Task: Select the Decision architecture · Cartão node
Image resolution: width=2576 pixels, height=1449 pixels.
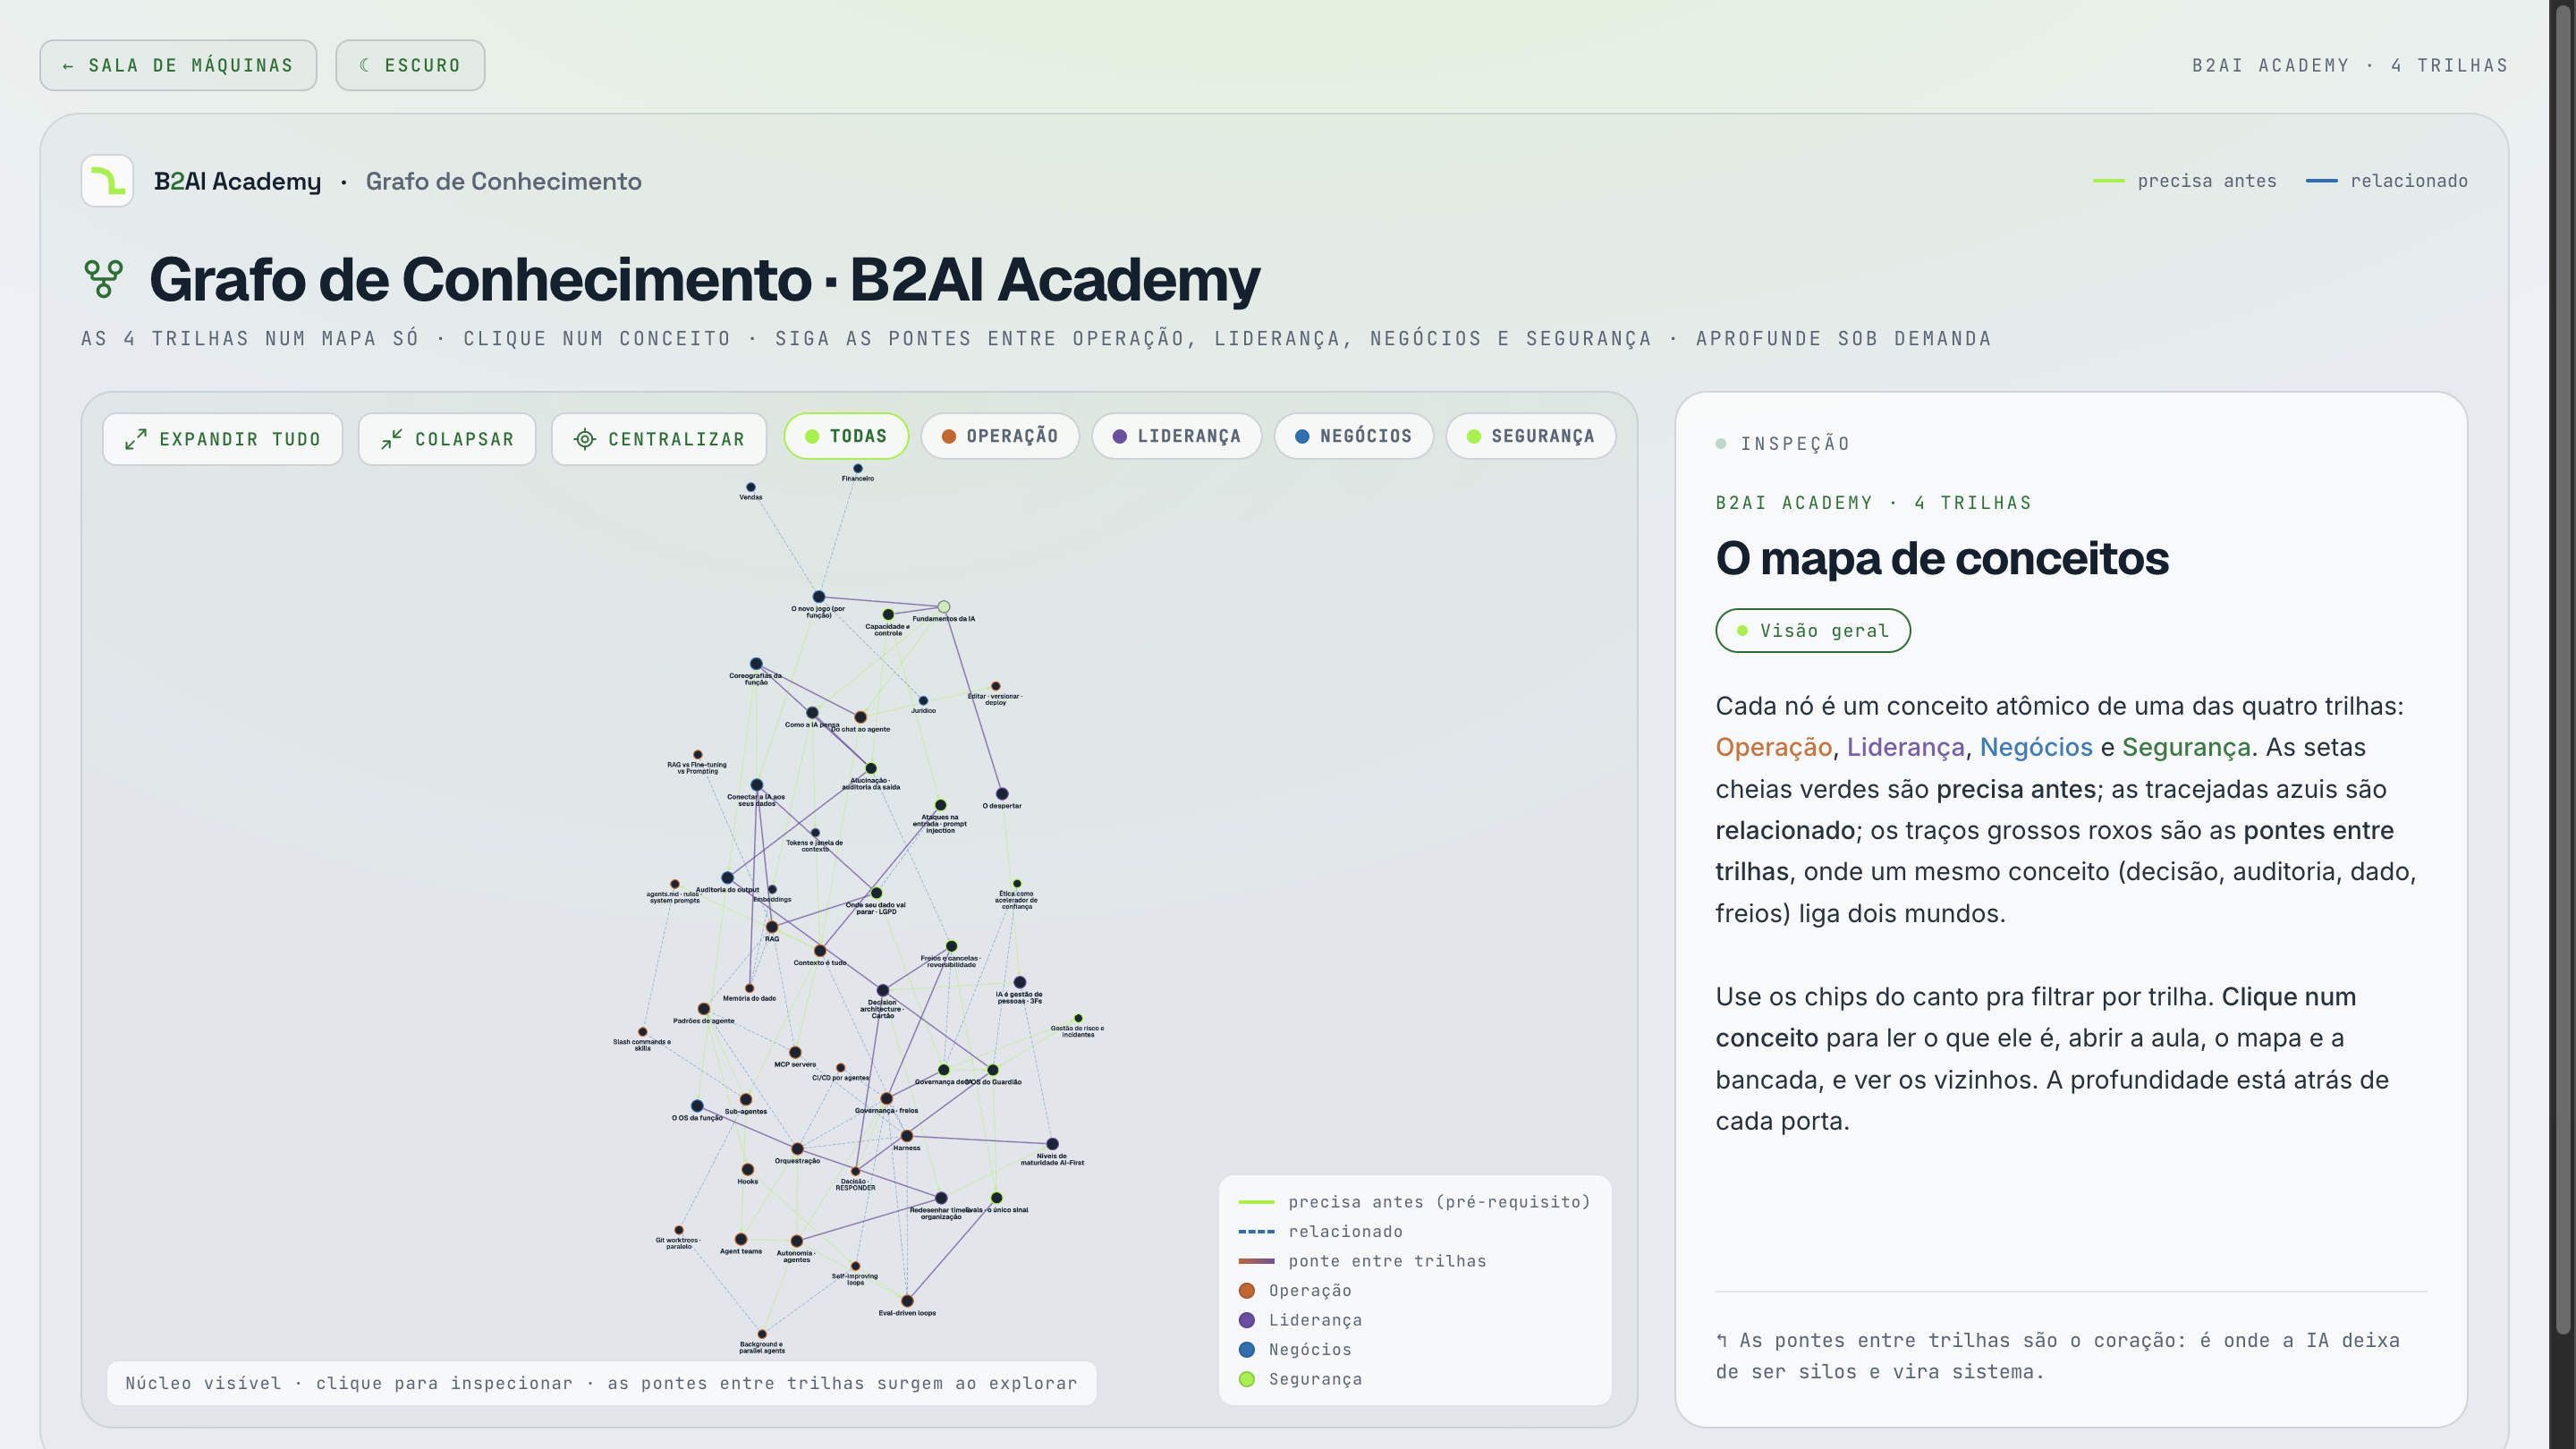Action: tap(882, 990)
